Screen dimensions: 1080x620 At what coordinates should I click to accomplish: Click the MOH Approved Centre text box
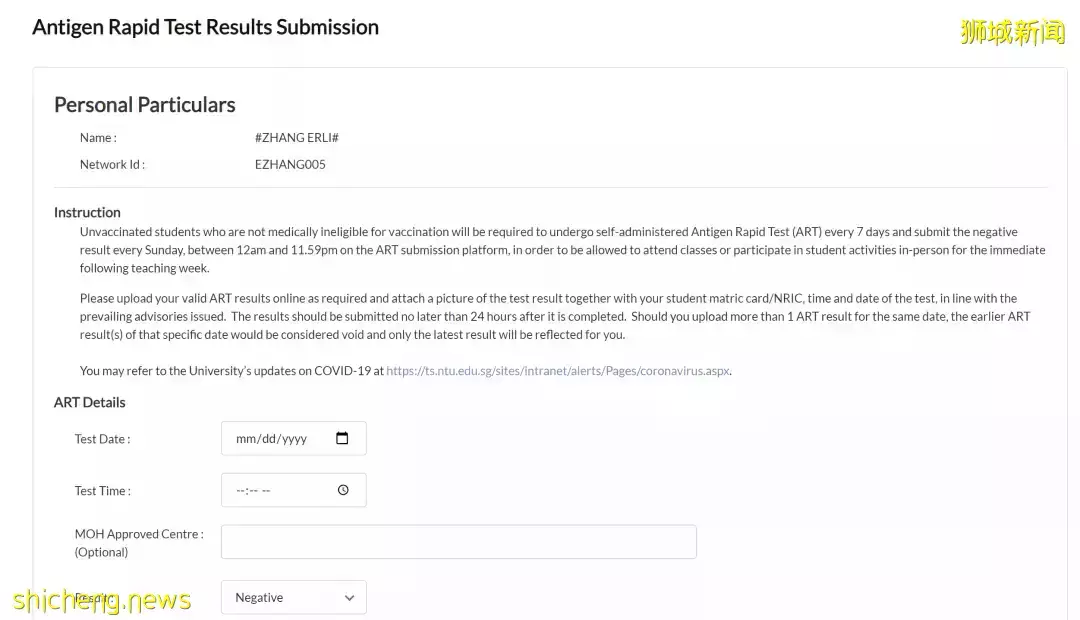[458, 542]
